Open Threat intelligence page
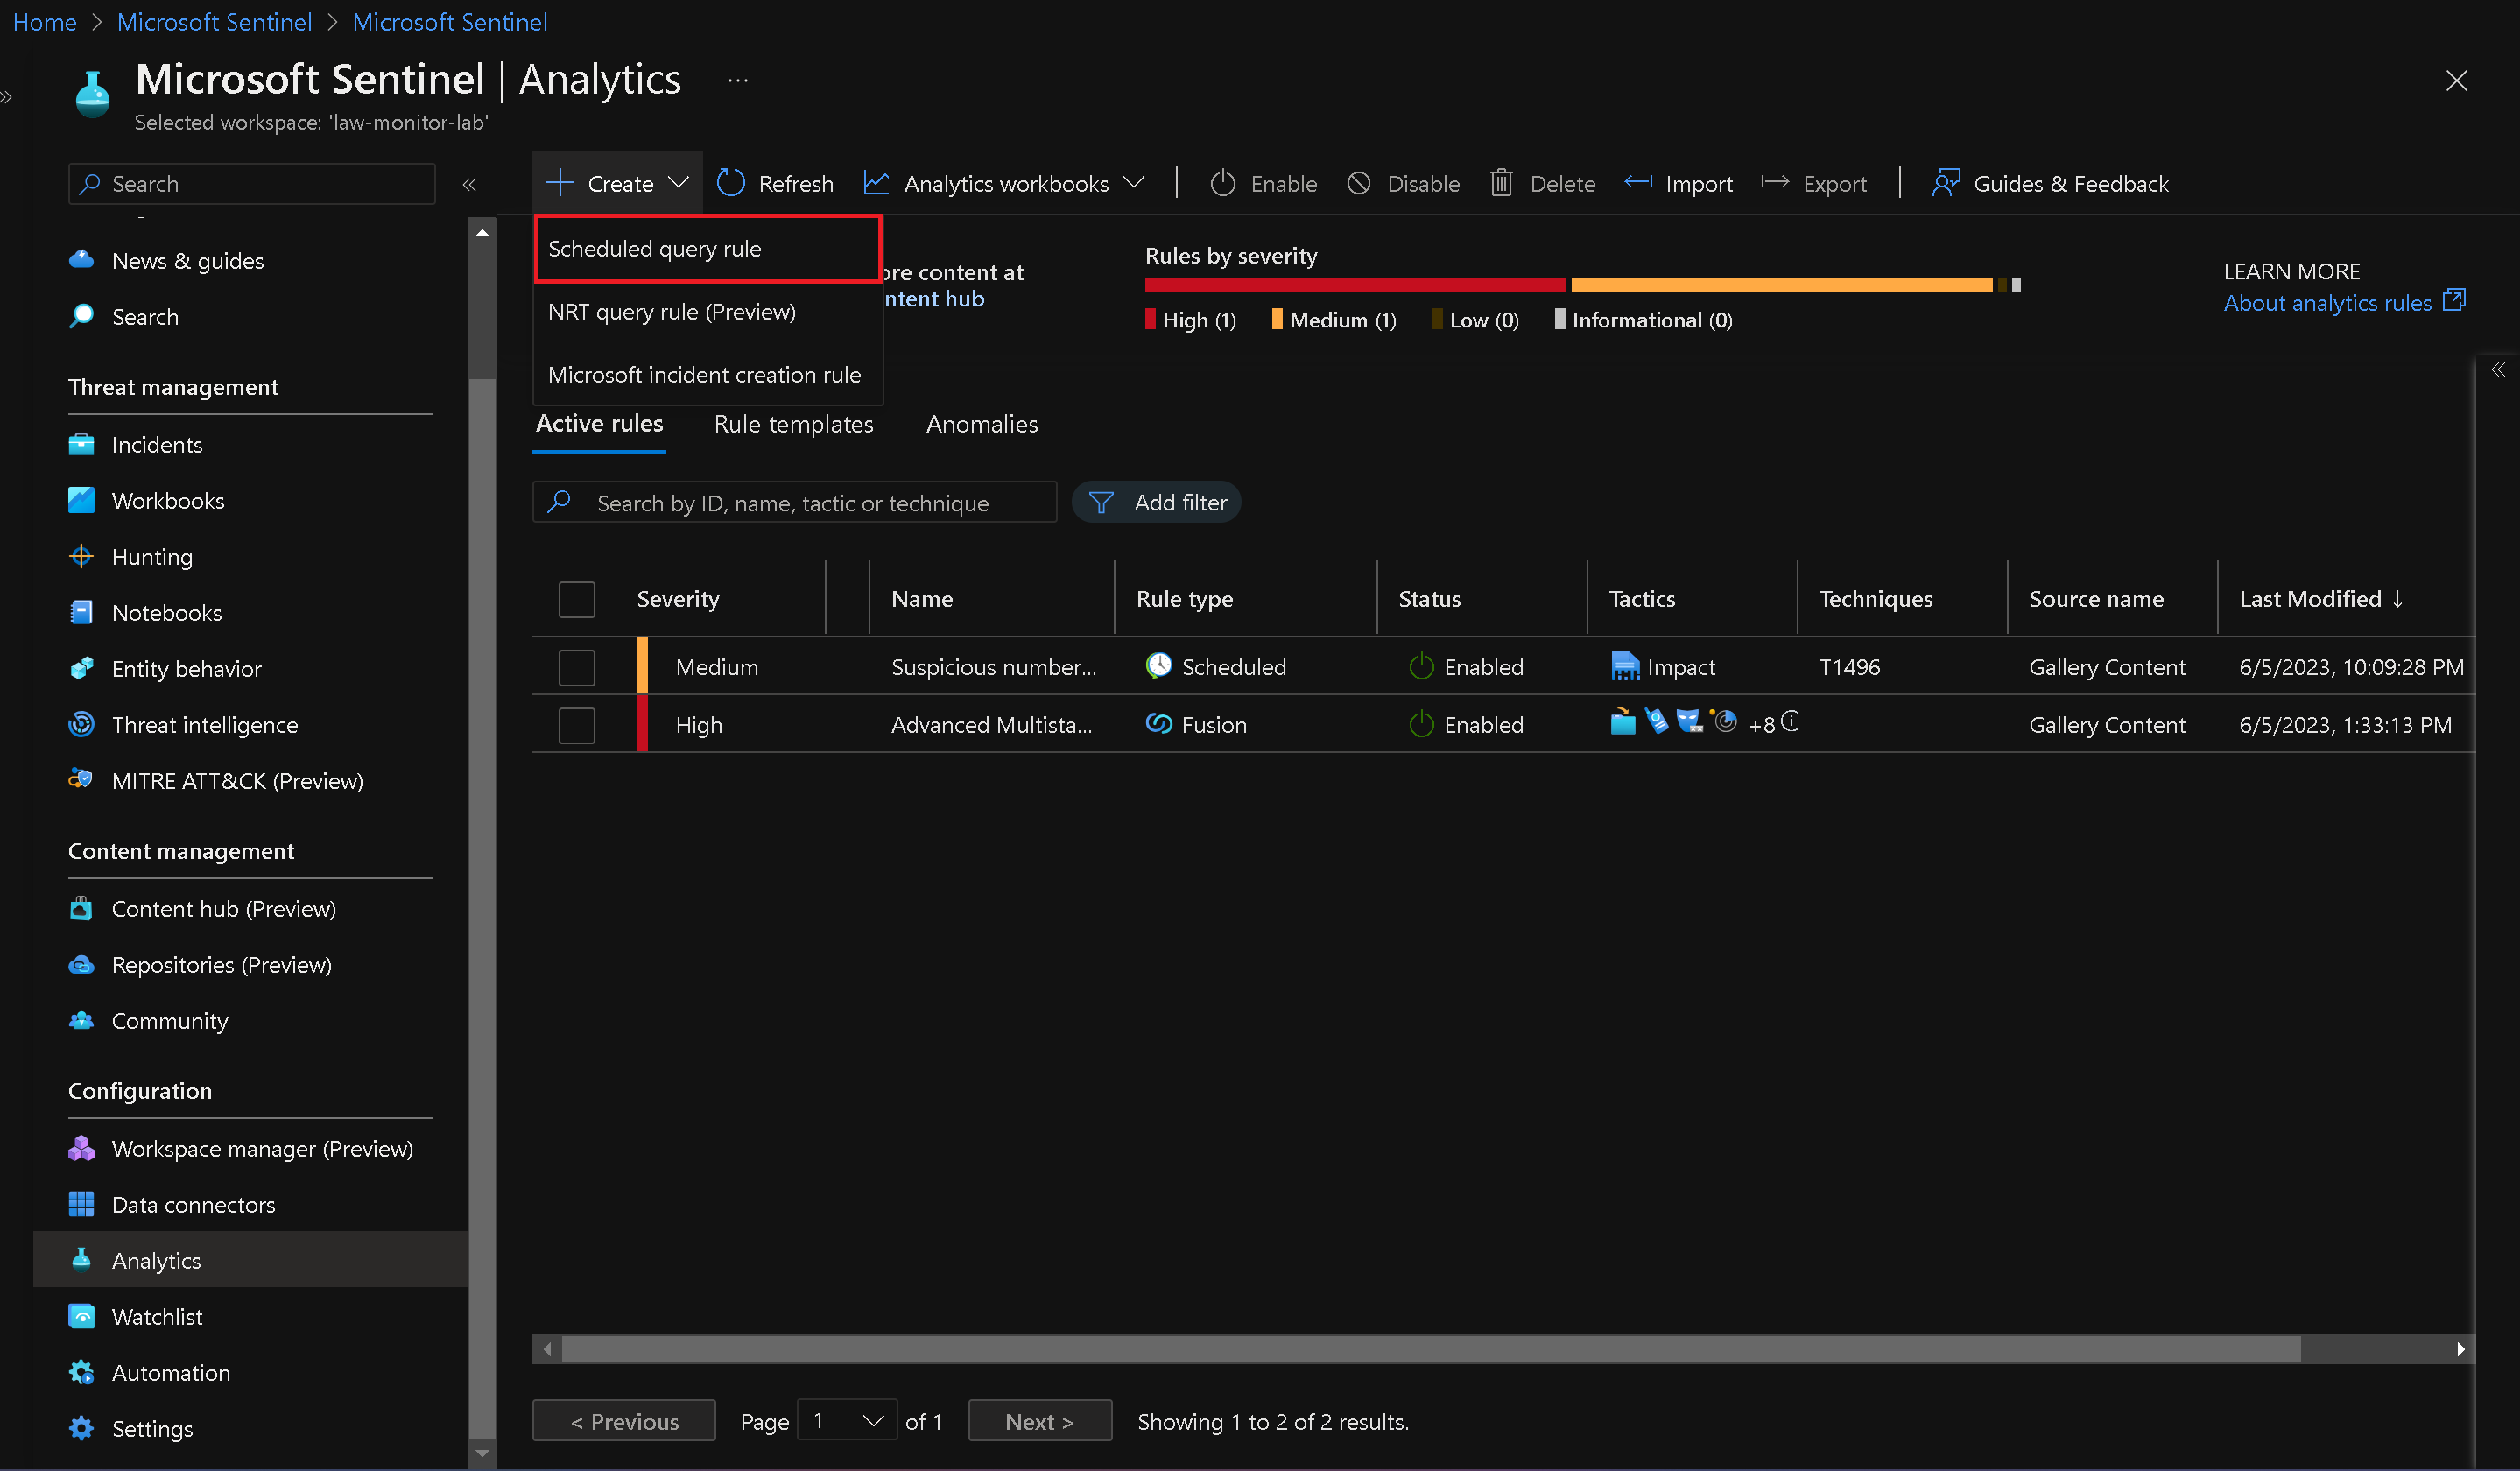 pyautogui.click(x=205, y=725)
